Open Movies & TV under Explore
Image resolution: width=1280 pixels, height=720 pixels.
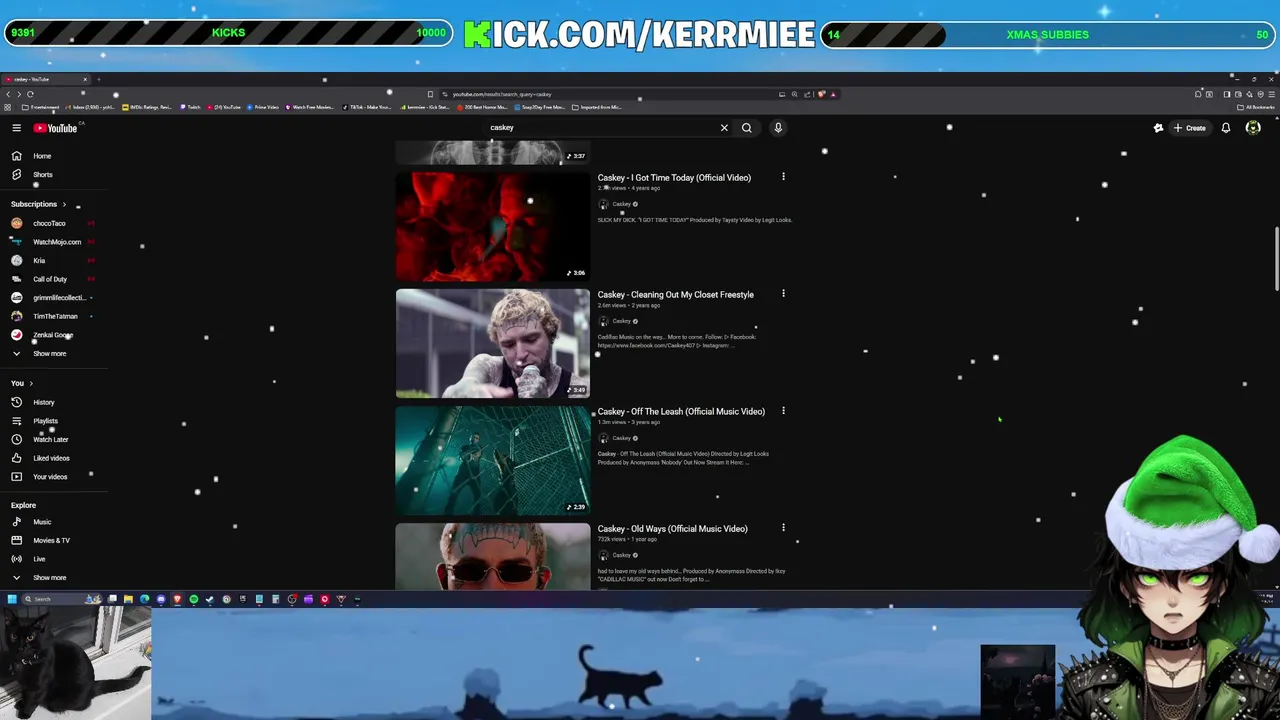(x=53, y=540)
